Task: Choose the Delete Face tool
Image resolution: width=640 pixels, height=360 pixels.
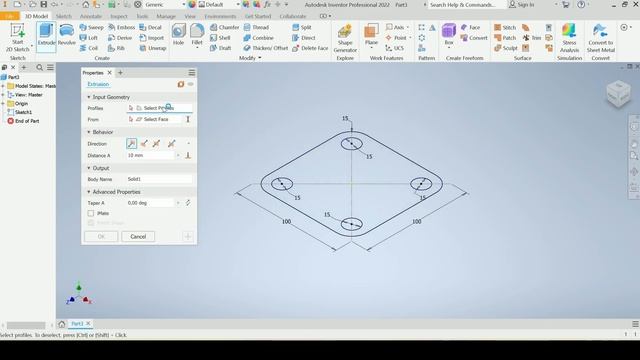Action: (310, 48)
